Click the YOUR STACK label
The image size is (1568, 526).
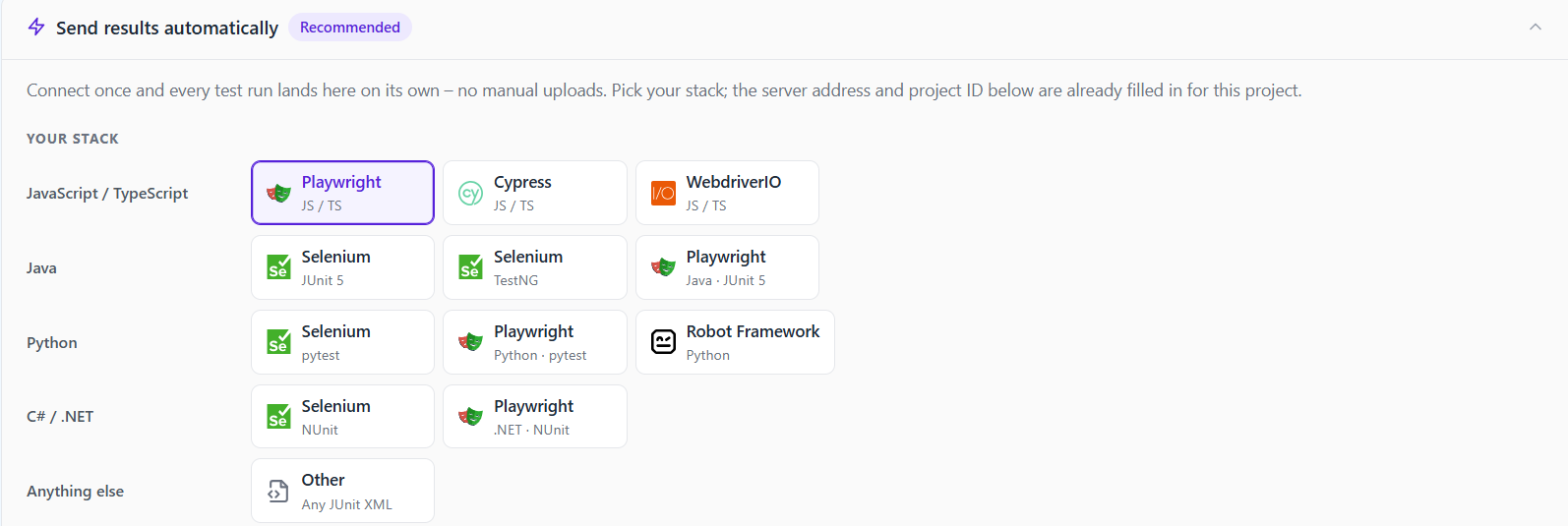click(x=73, y=138)
